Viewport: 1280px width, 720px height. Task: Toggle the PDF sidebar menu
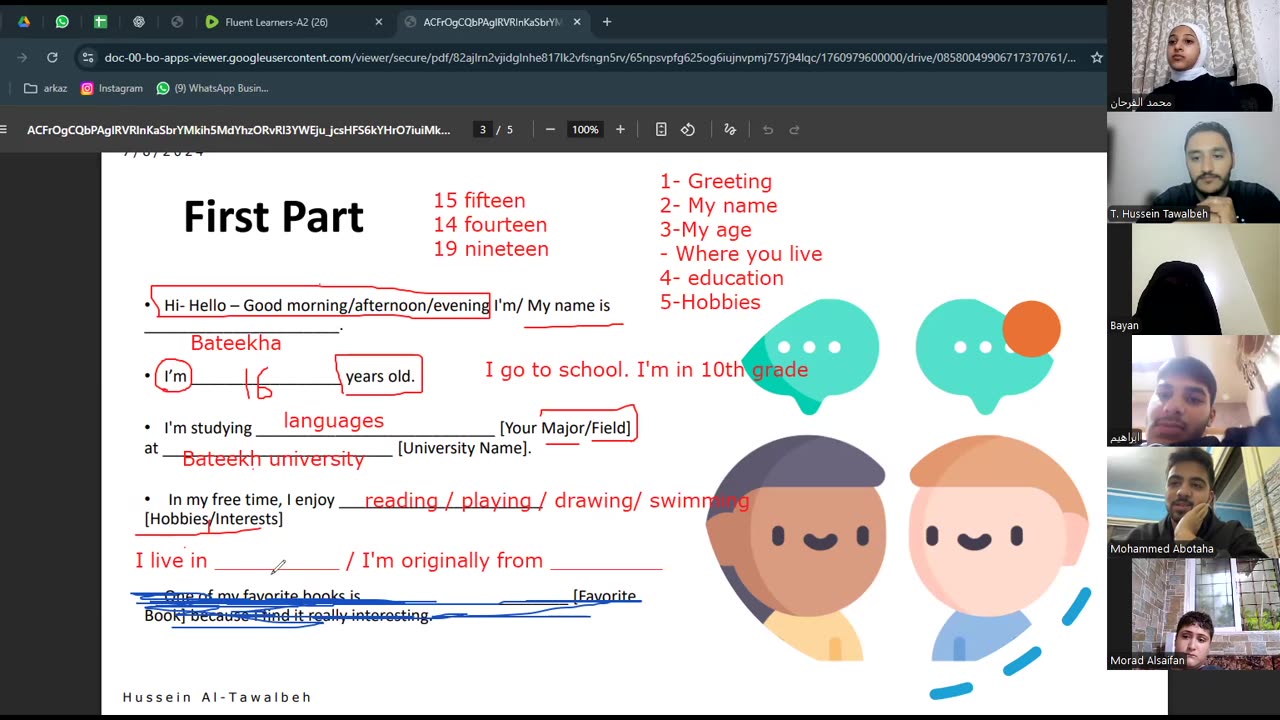(4, 130)
